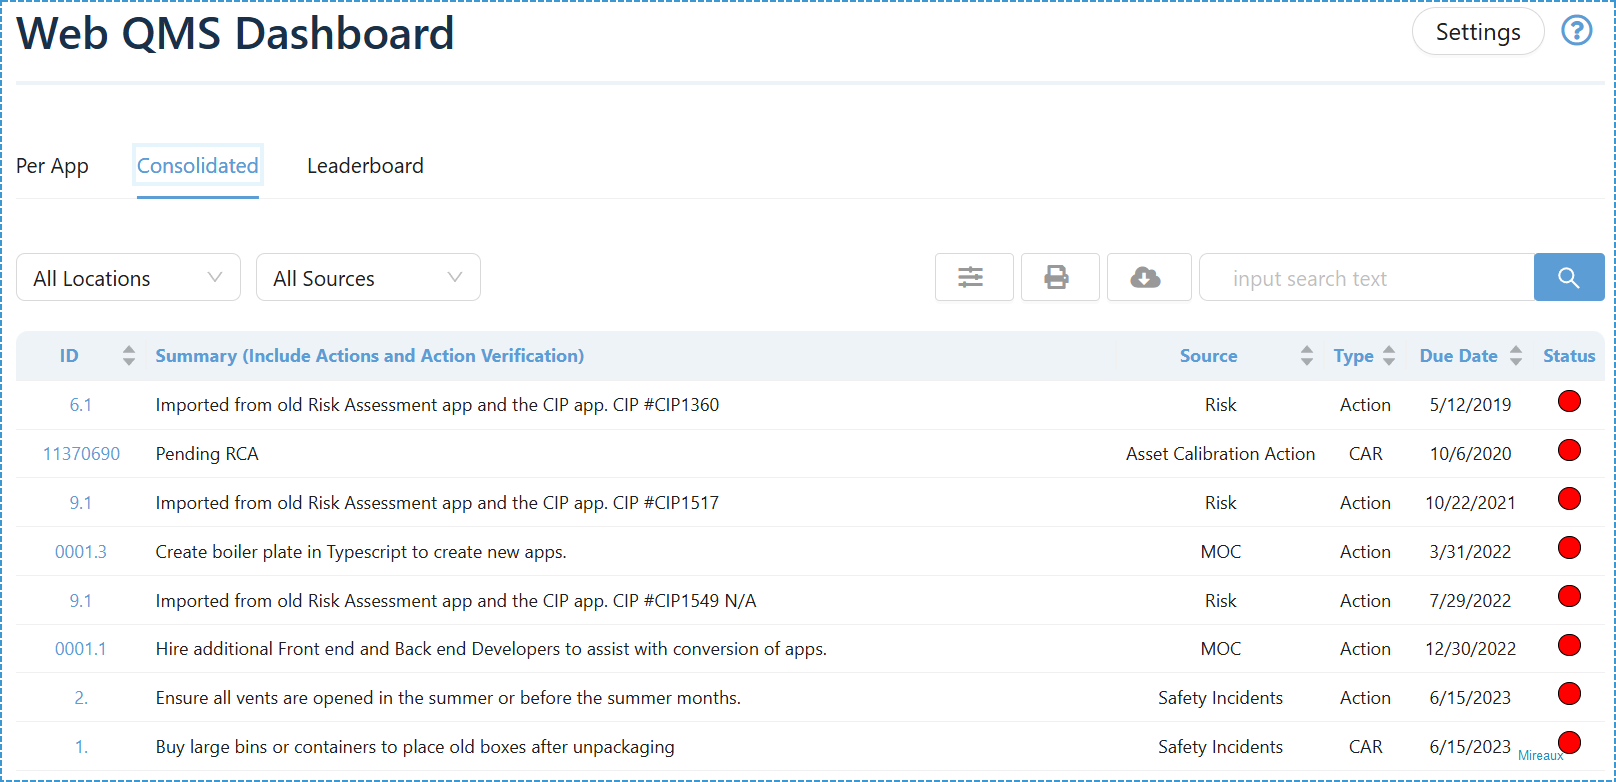Viewport: 1616px width, 782px height.
Task: Sort by Type column arrows
Action: 1389,356
